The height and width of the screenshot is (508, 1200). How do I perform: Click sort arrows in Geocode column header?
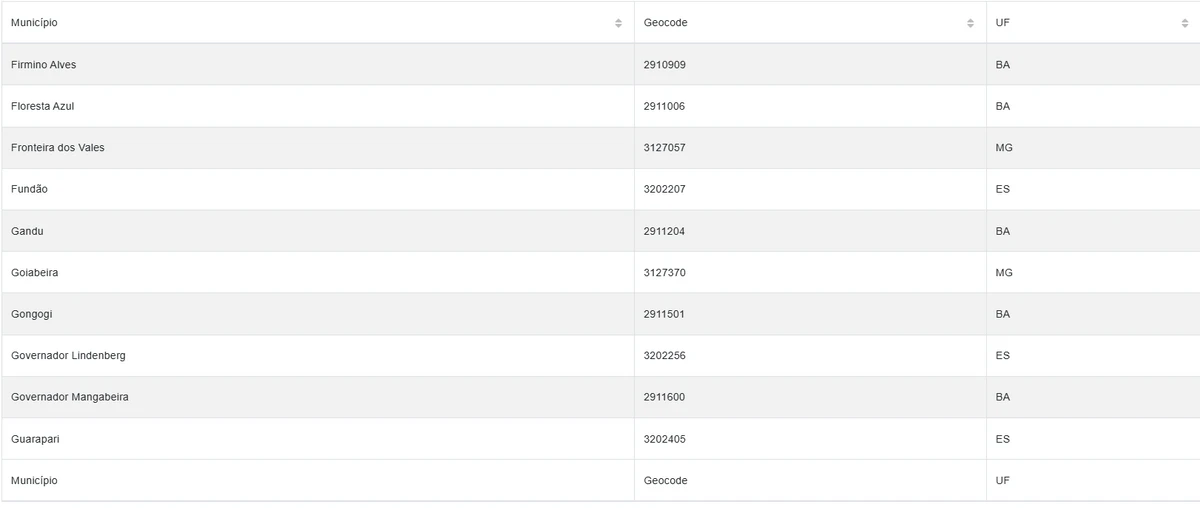pos(970,23)
